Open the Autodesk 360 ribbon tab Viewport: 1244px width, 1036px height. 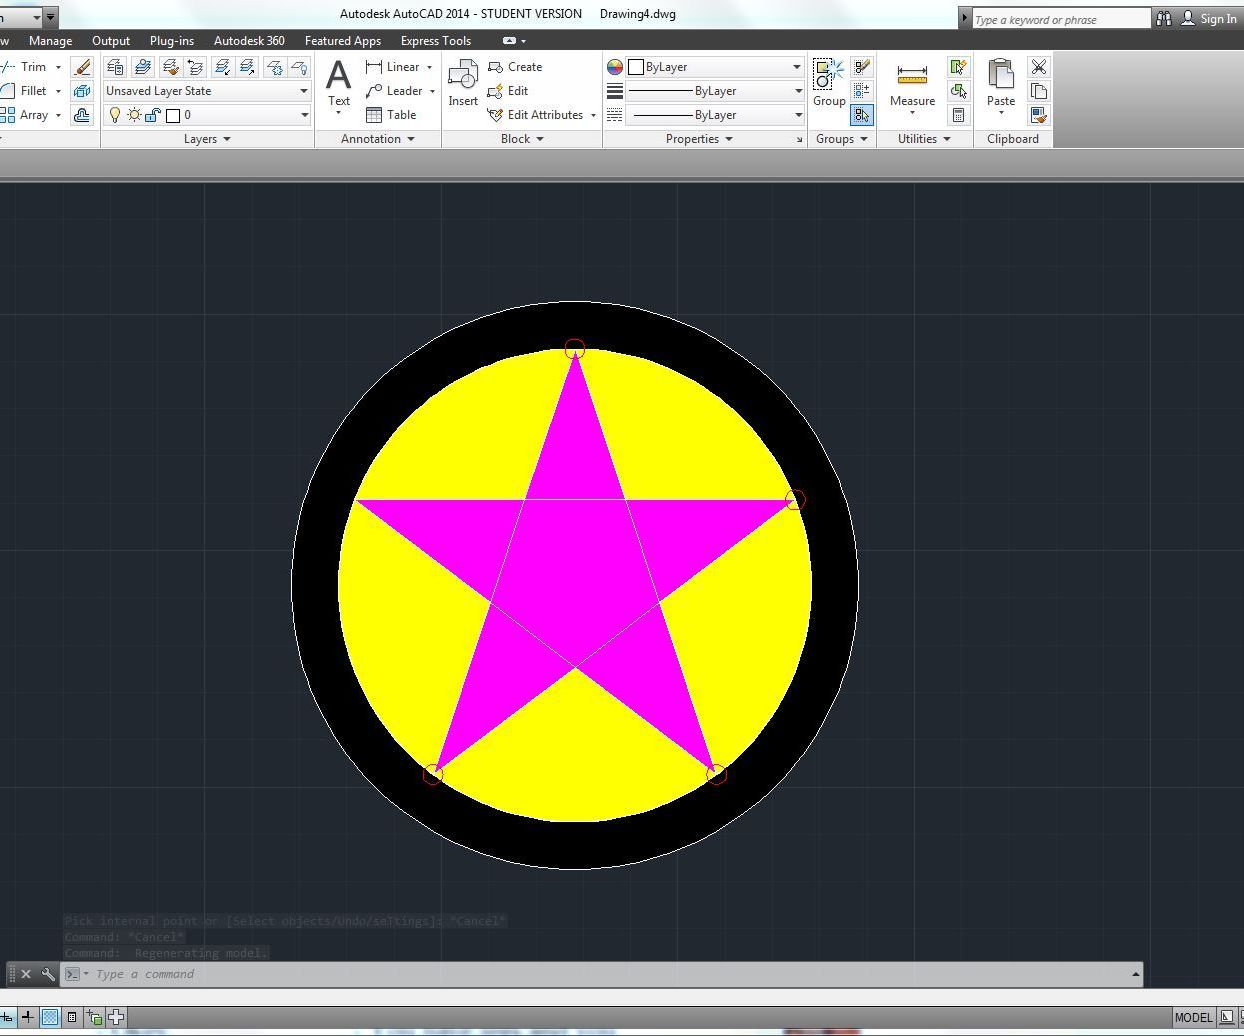click(x=249, y=41)
